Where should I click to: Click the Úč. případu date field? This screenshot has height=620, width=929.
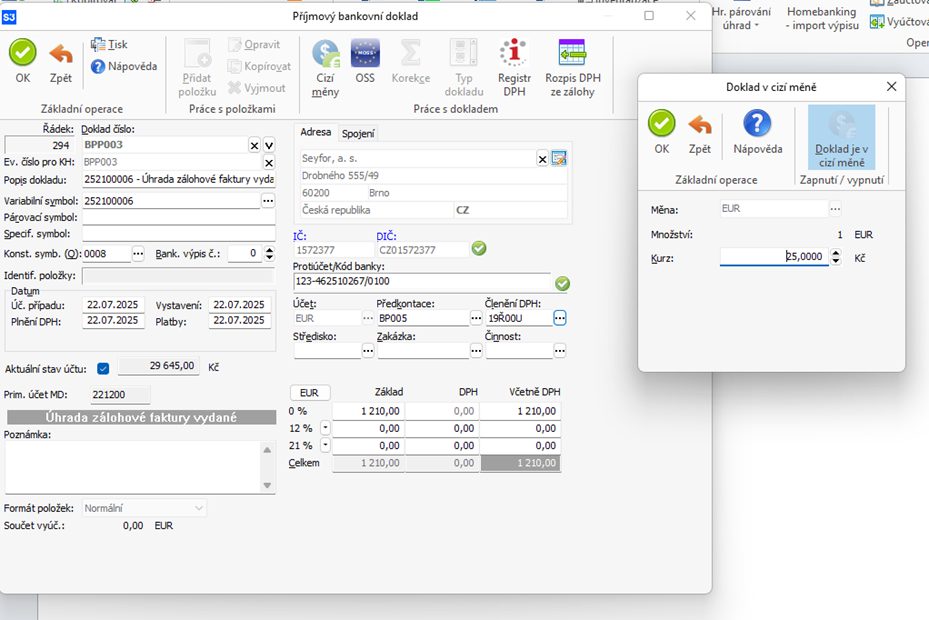tap(113, 305)
